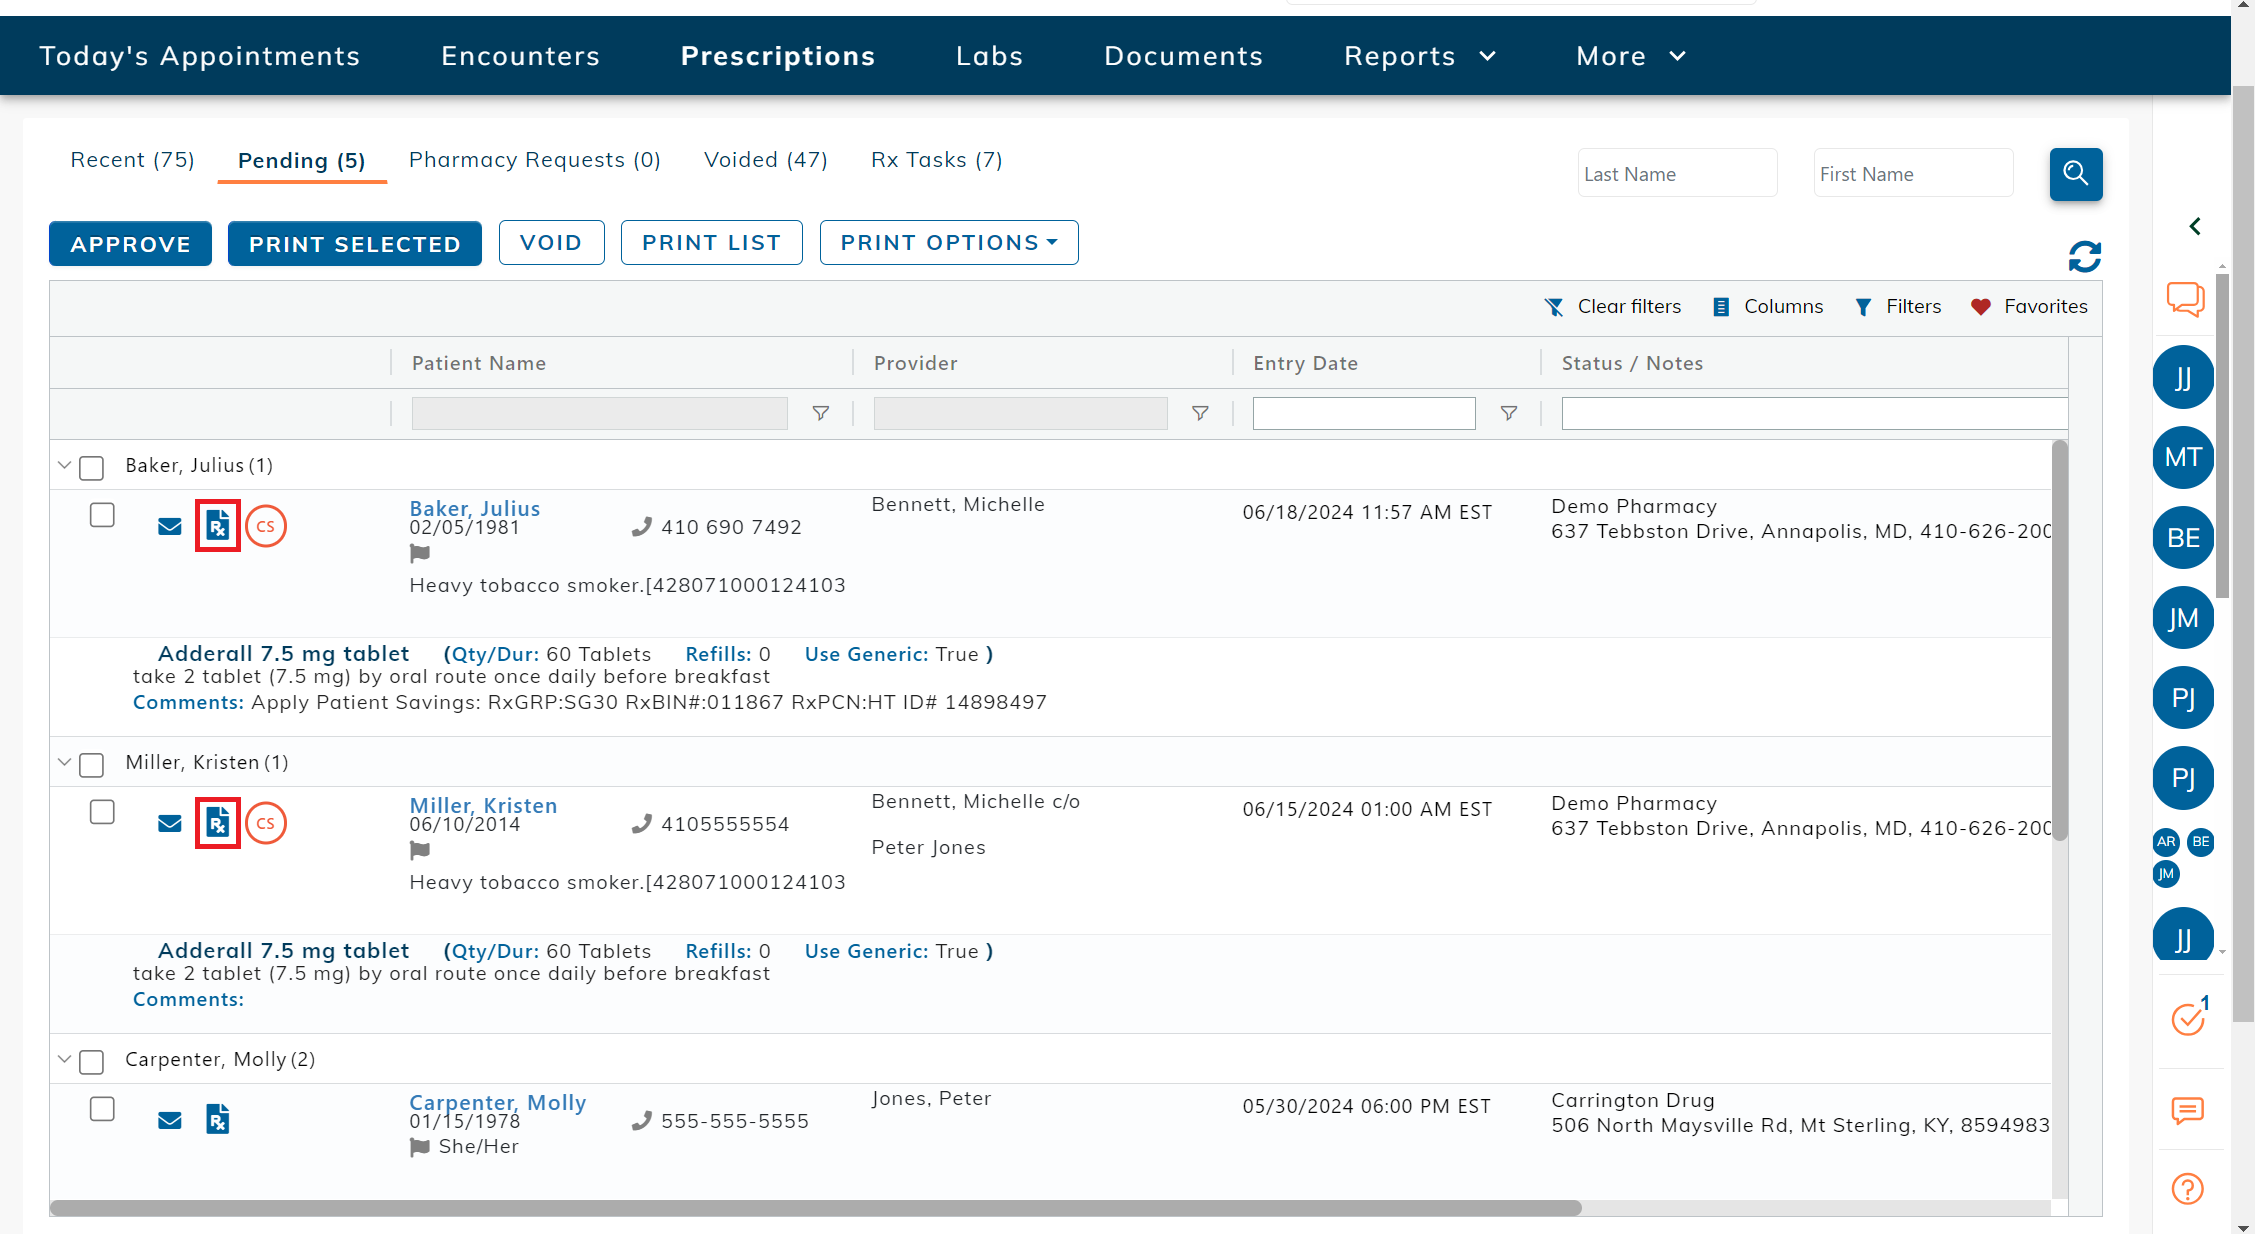Click CS controlled substance badge for Miller, Kristen
The height and width of the screenshot is (1234, 2255).
(266, 823)
